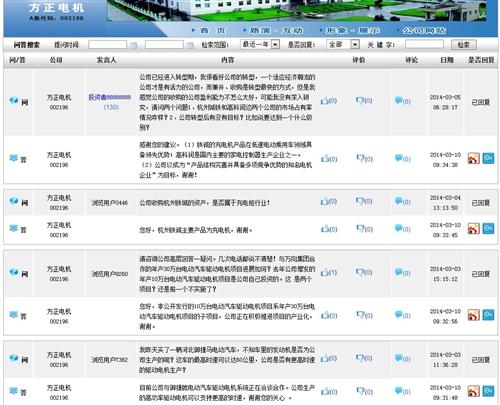Open the 公司网站 navigation item
500x405 pixels.
(x=424, y=31)
